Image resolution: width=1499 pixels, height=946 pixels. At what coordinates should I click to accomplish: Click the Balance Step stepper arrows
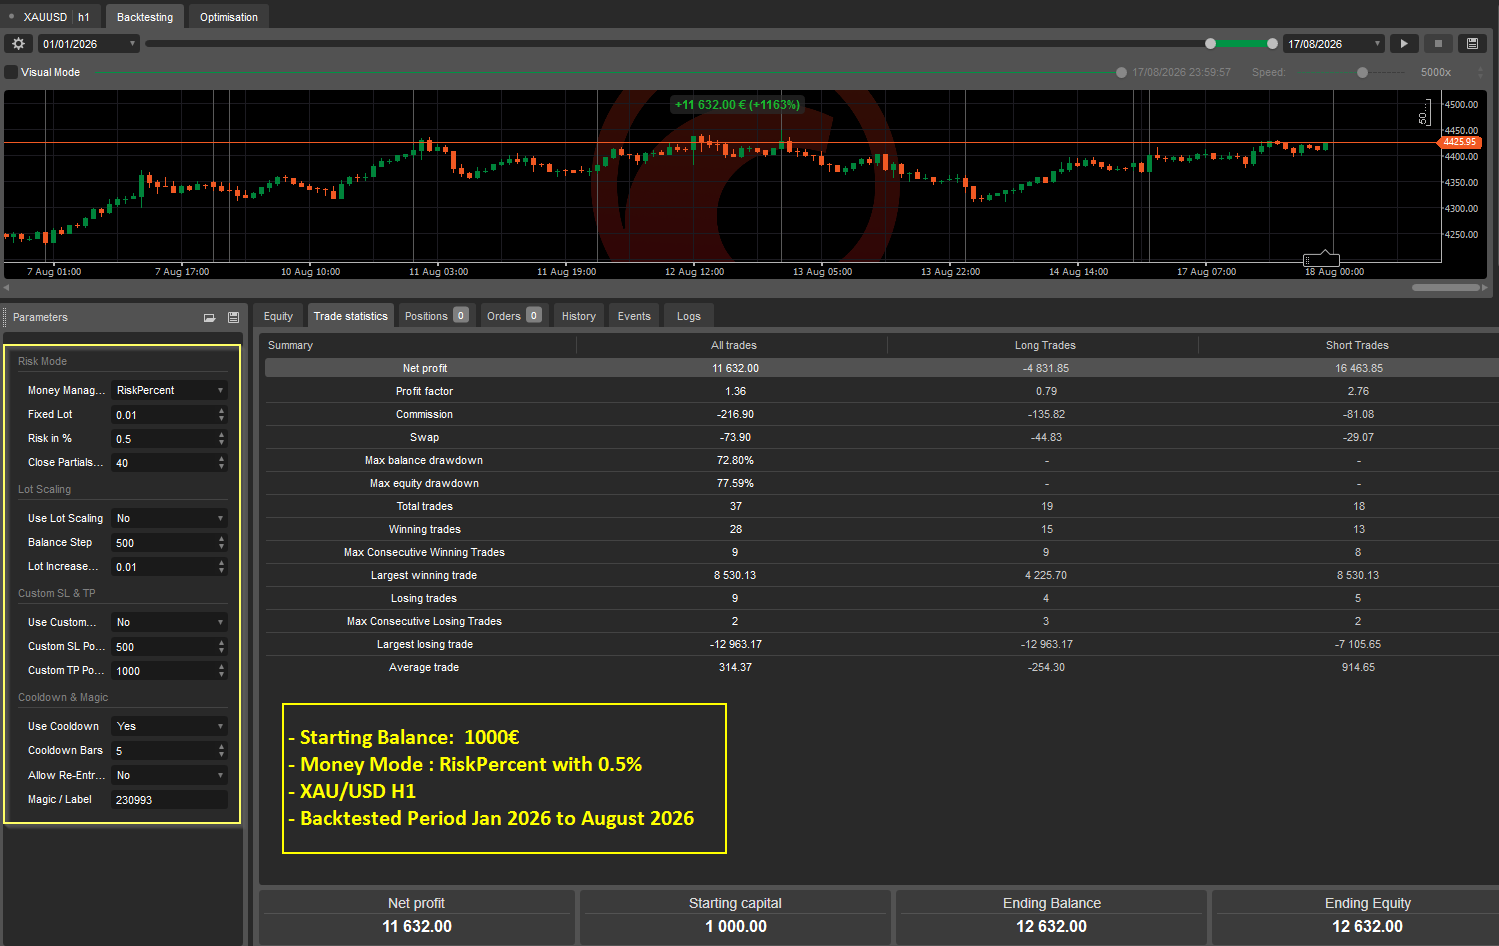tap(222, 542)
